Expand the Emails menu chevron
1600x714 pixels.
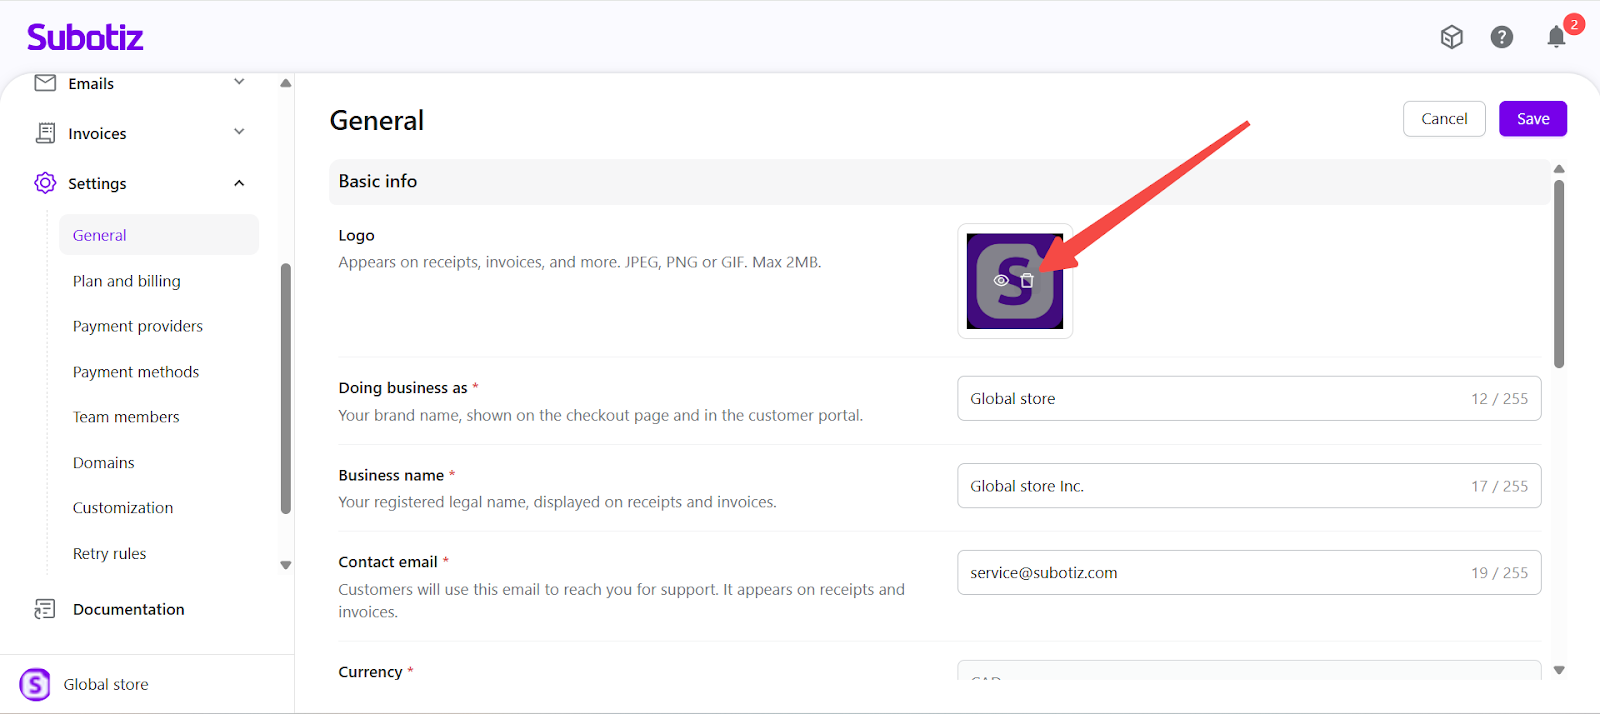239,82
